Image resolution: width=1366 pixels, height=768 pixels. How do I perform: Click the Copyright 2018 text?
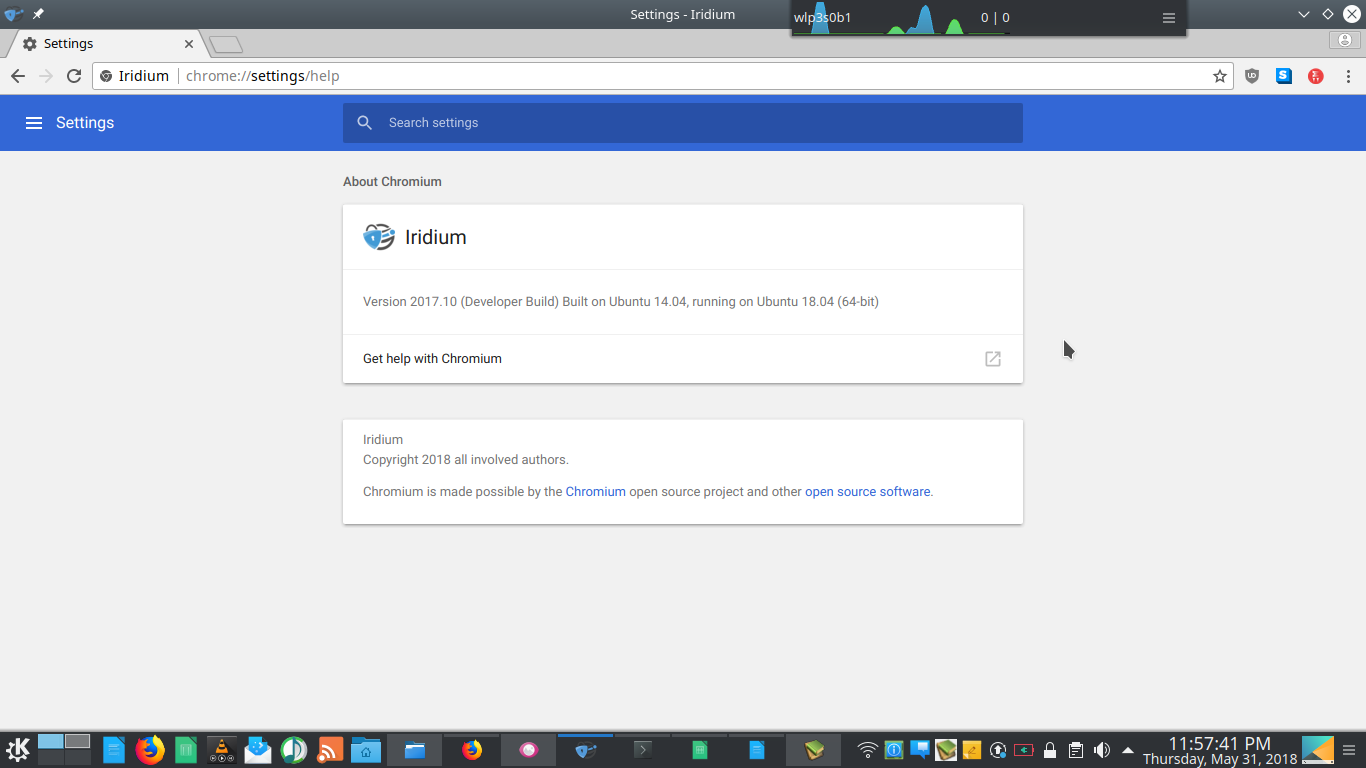[466, 460]
